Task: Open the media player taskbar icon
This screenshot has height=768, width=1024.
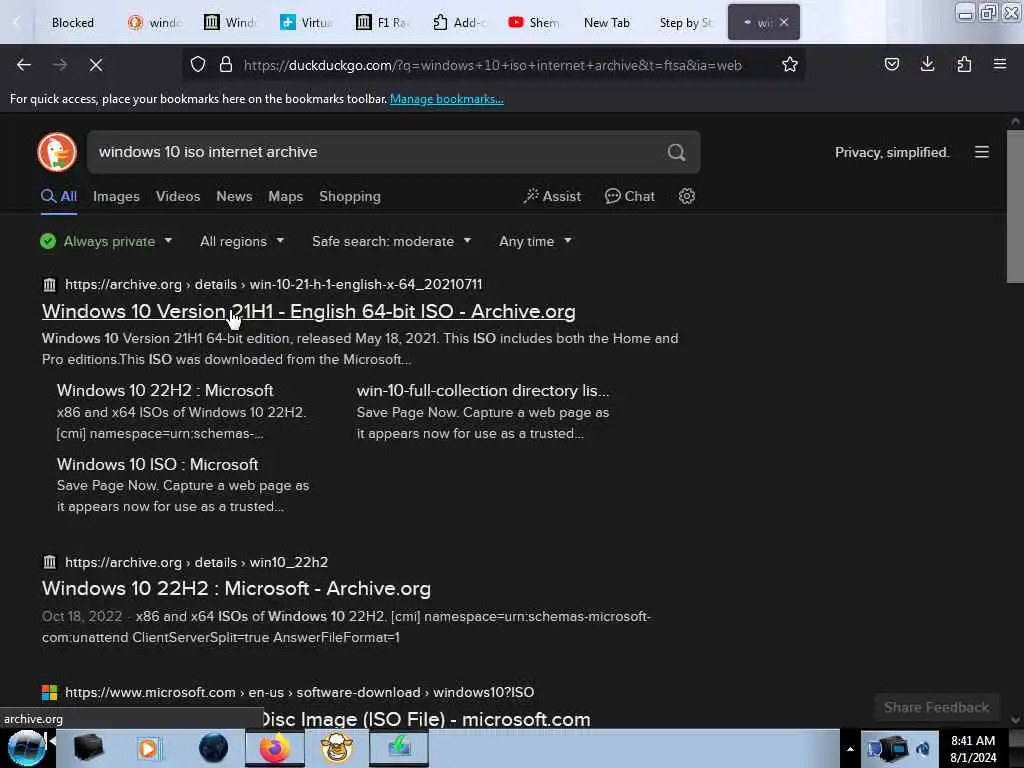Action: tap(148, 748)
